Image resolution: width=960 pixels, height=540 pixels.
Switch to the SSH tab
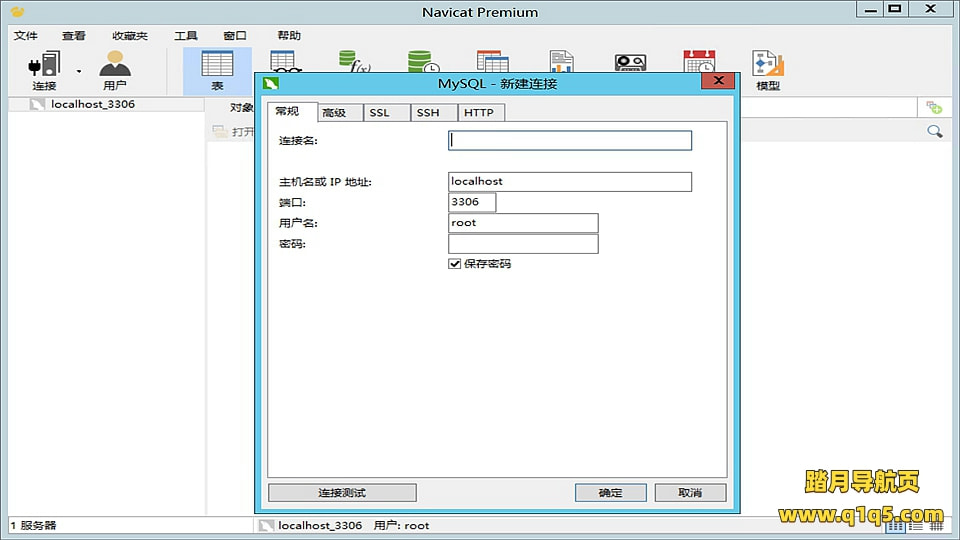428,113
